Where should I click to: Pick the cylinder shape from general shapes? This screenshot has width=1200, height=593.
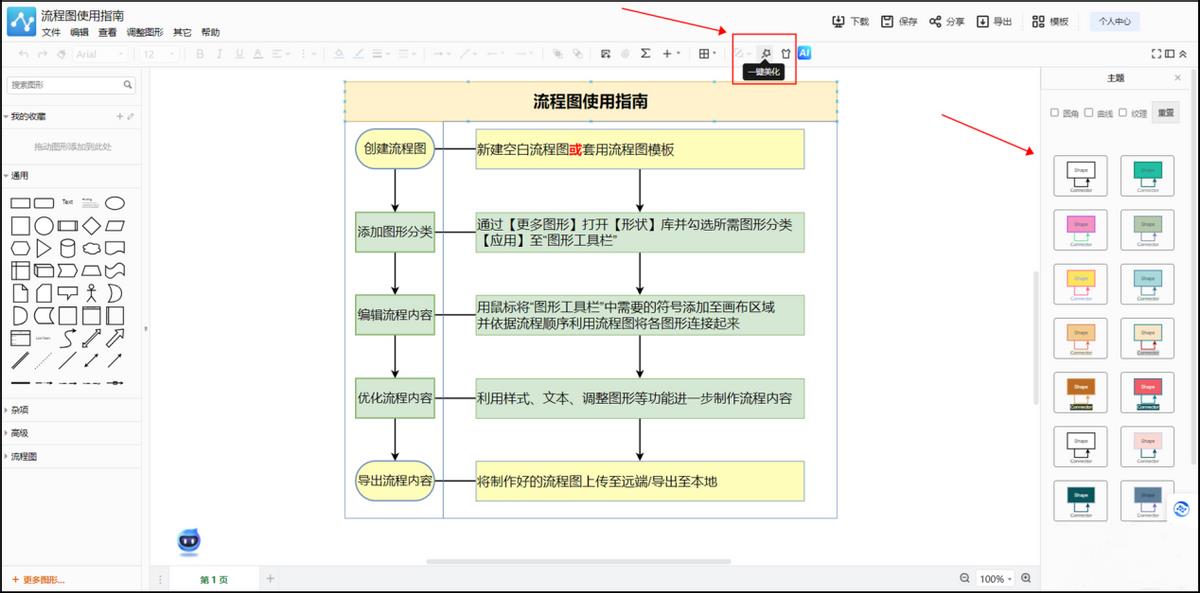pos(68,248)
